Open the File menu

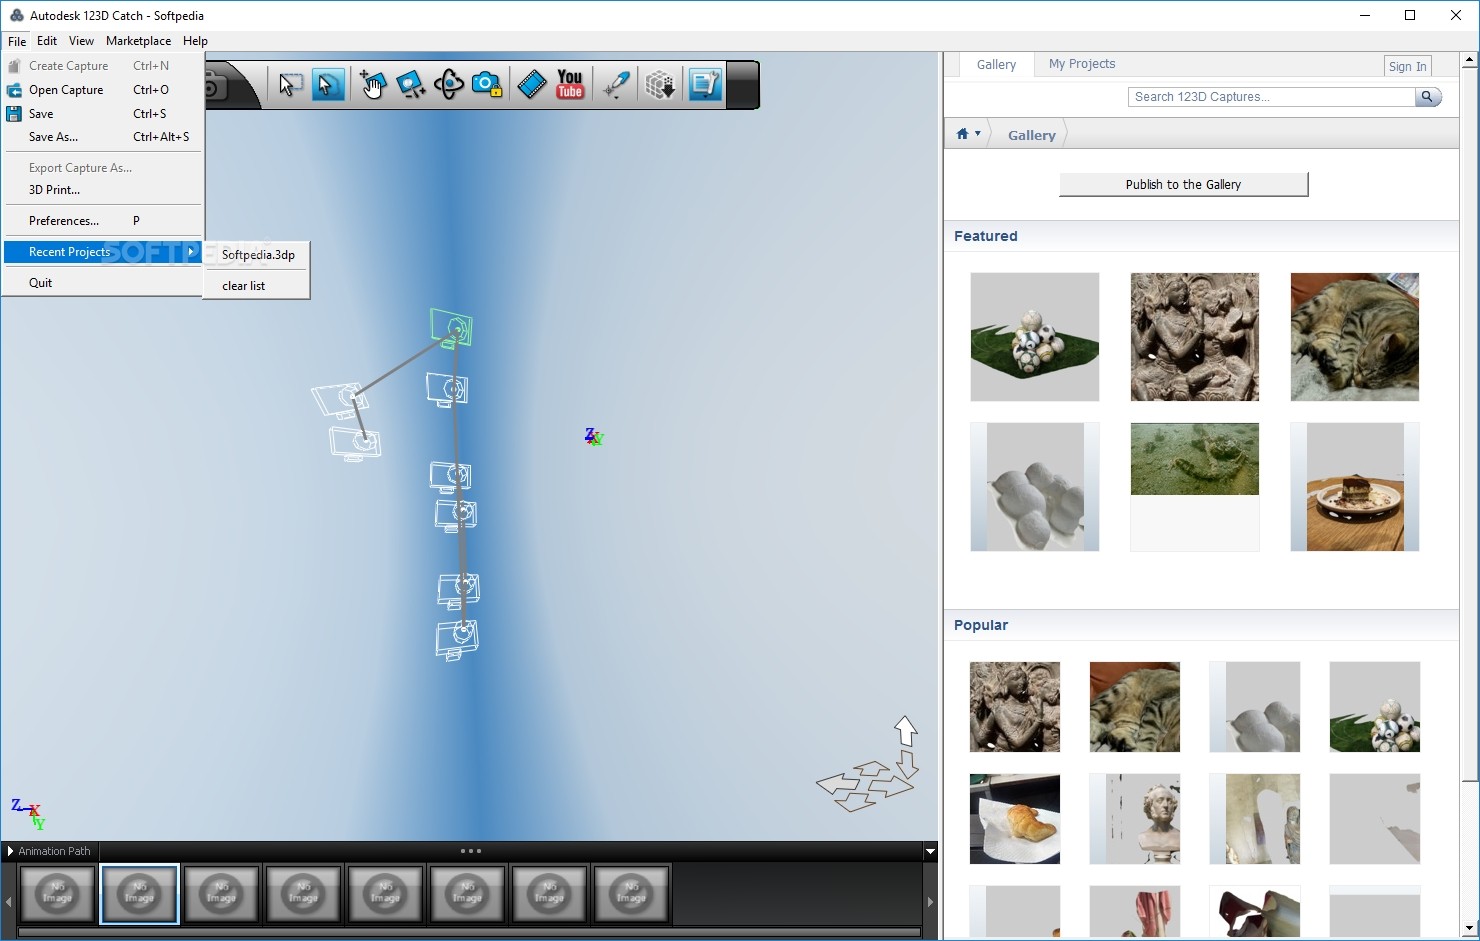[x=17, y=41]
